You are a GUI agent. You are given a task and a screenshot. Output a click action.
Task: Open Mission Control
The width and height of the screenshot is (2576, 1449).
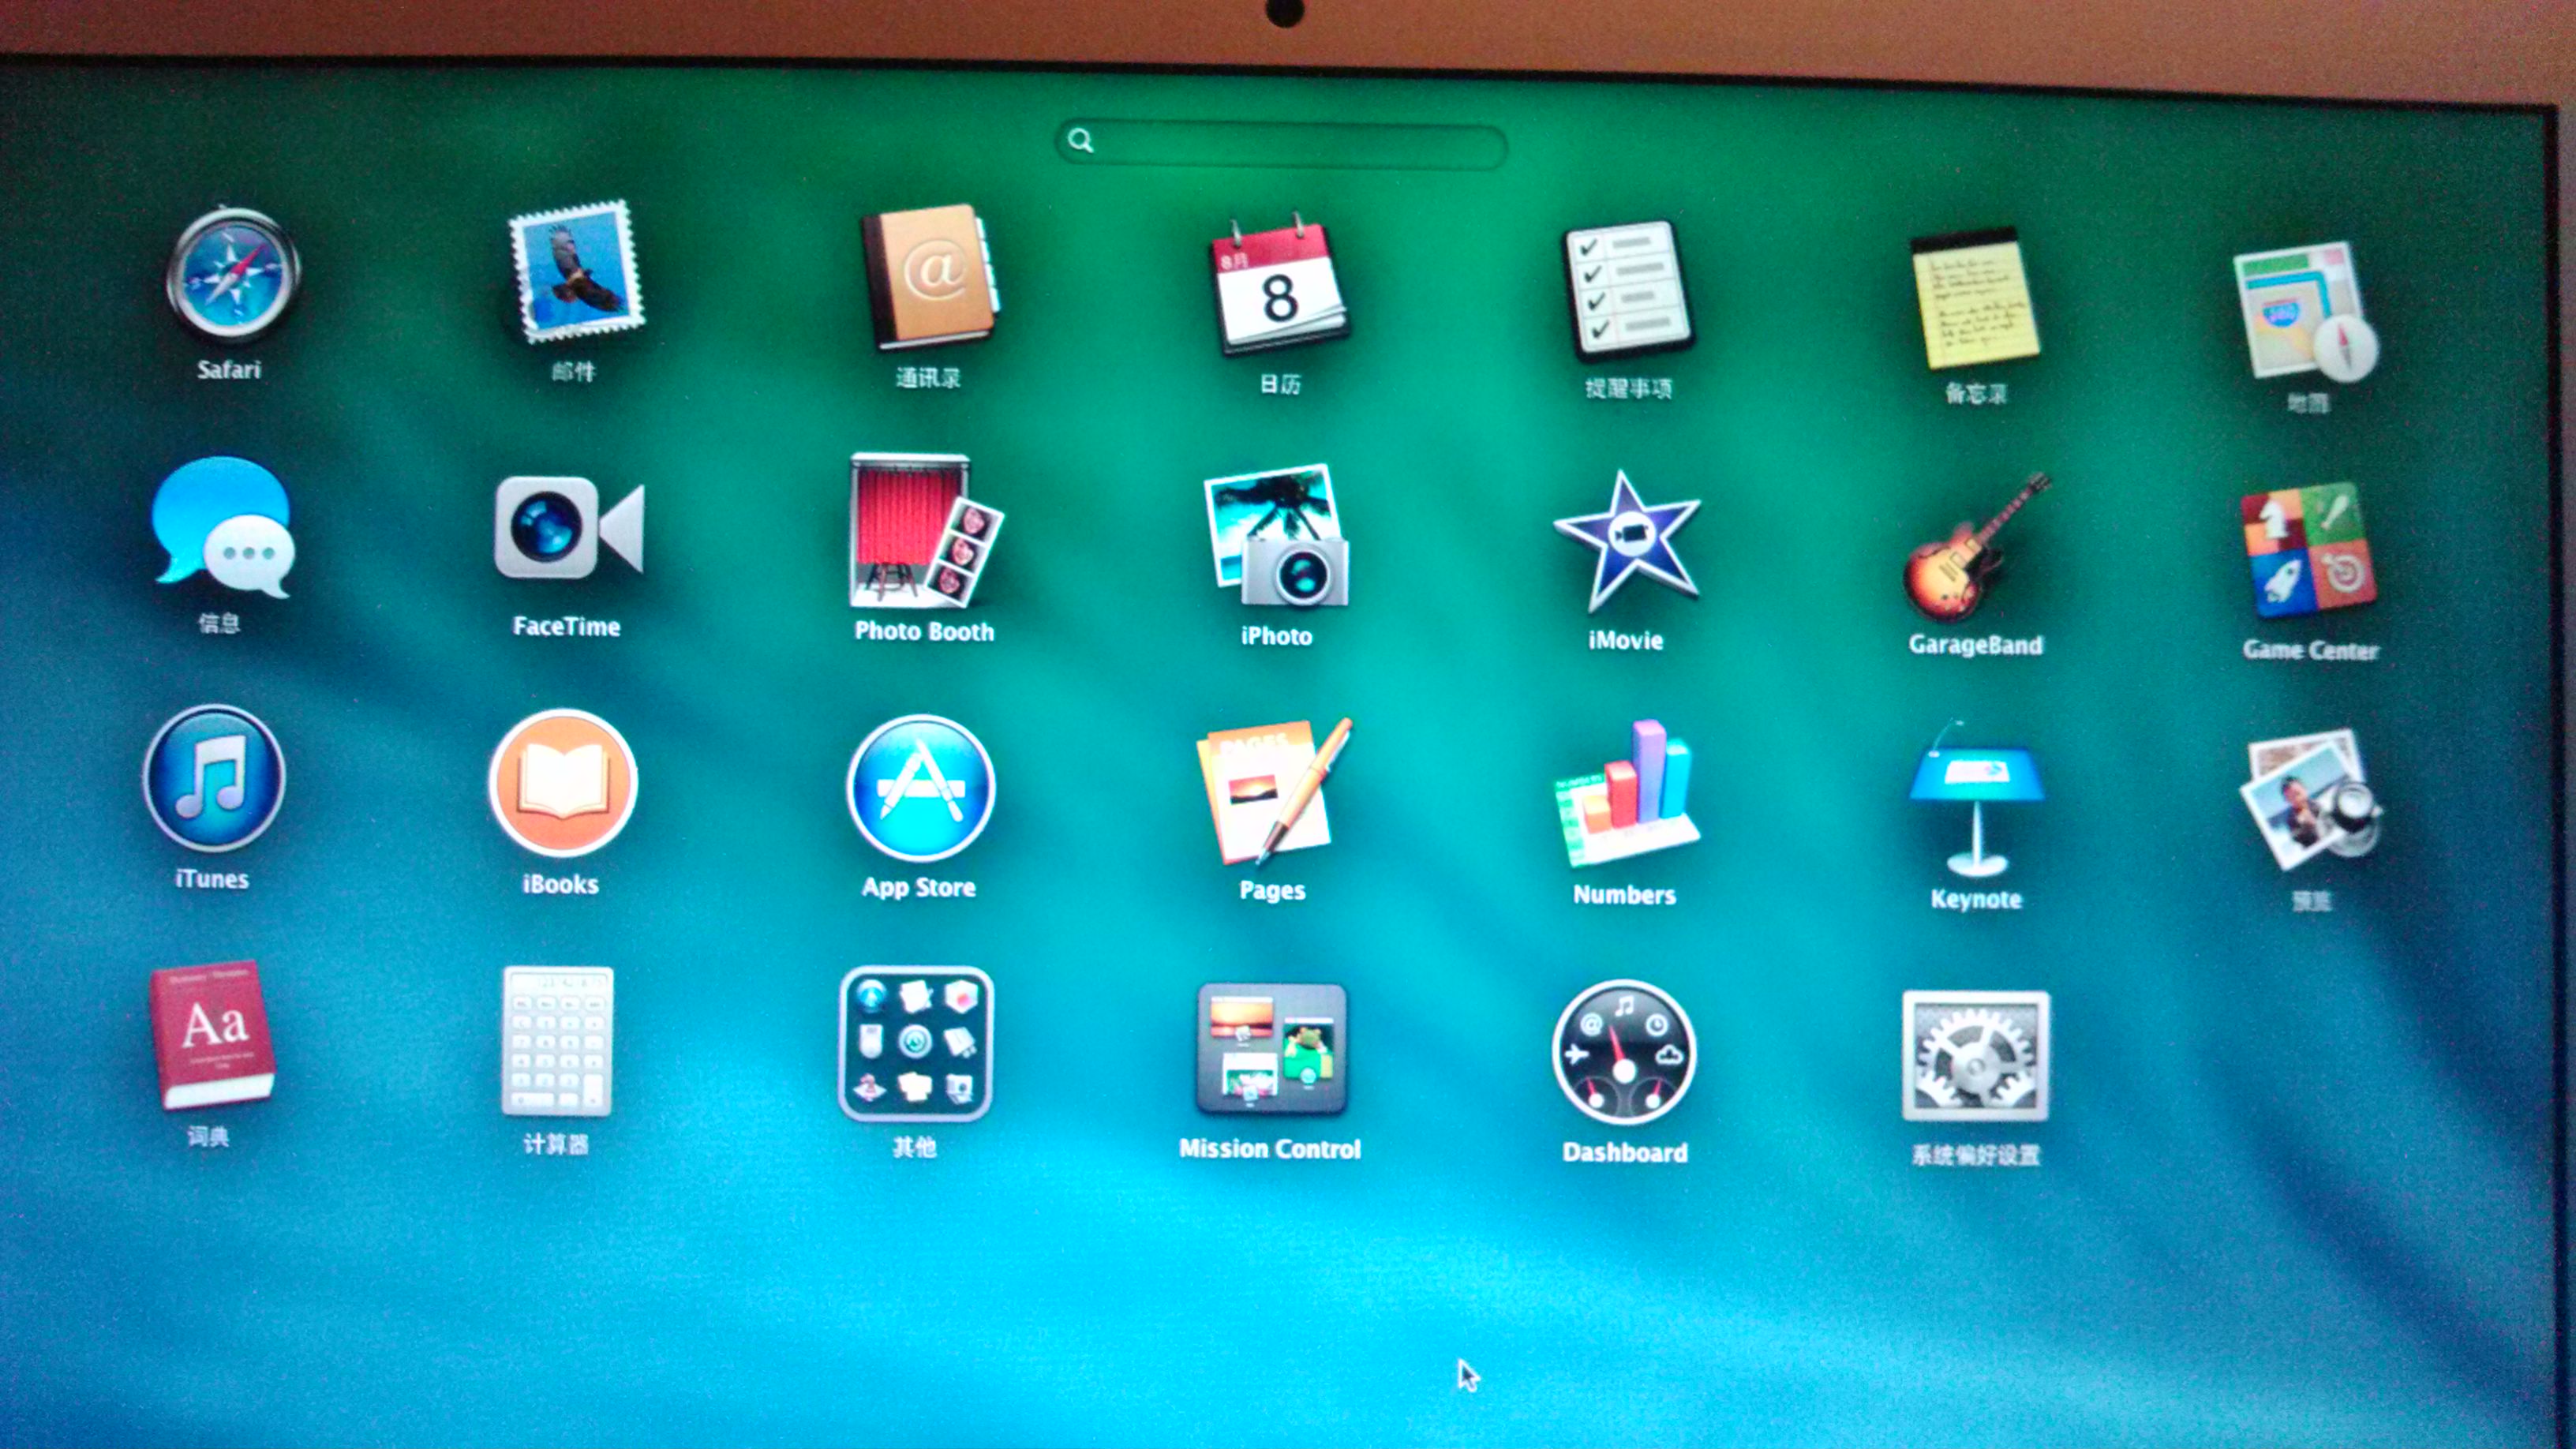pyautogui.click(x=1271, y=1049)
